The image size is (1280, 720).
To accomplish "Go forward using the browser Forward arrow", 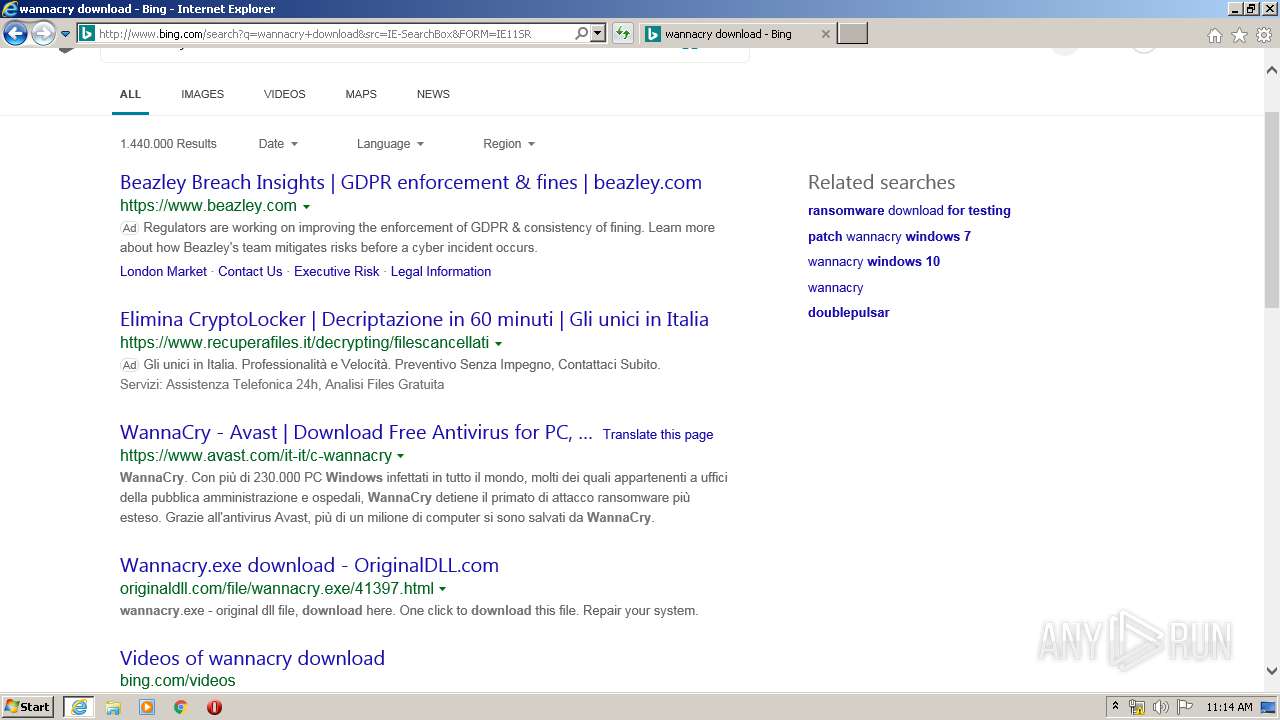I will 43,34.
